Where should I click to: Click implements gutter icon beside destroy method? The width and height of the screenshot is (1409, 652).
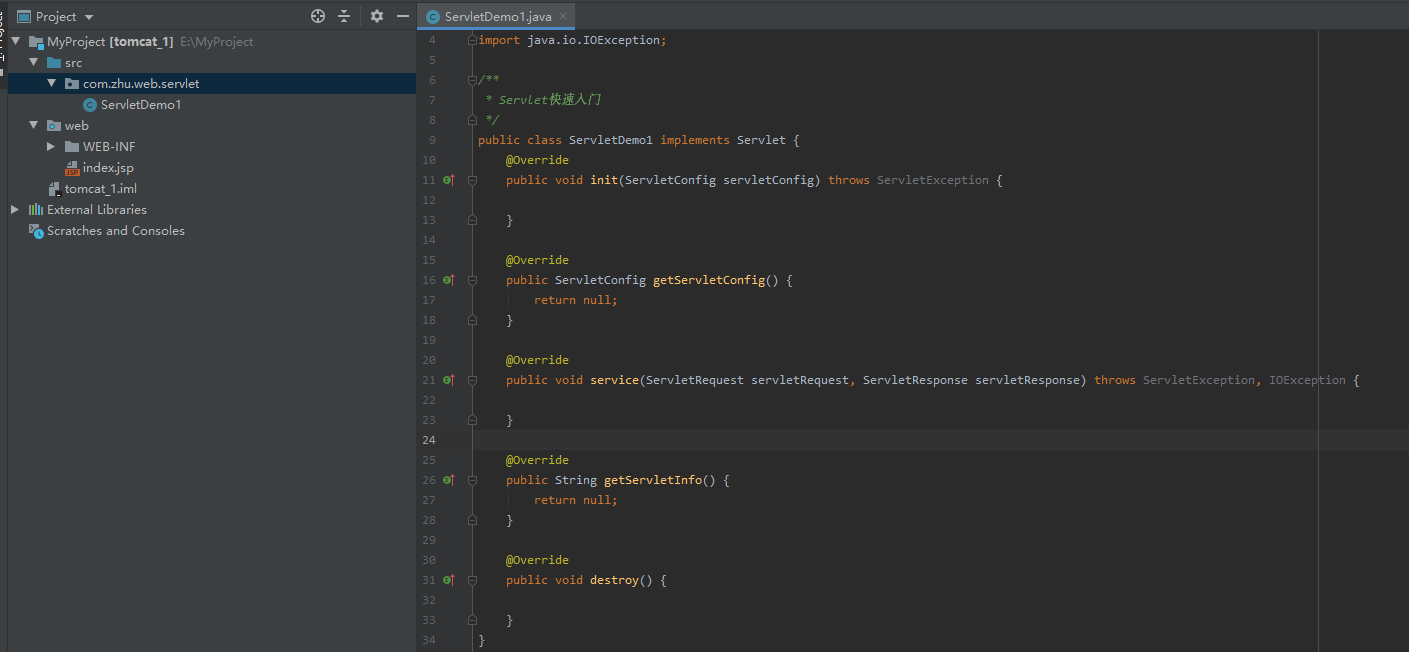[449, 580]
